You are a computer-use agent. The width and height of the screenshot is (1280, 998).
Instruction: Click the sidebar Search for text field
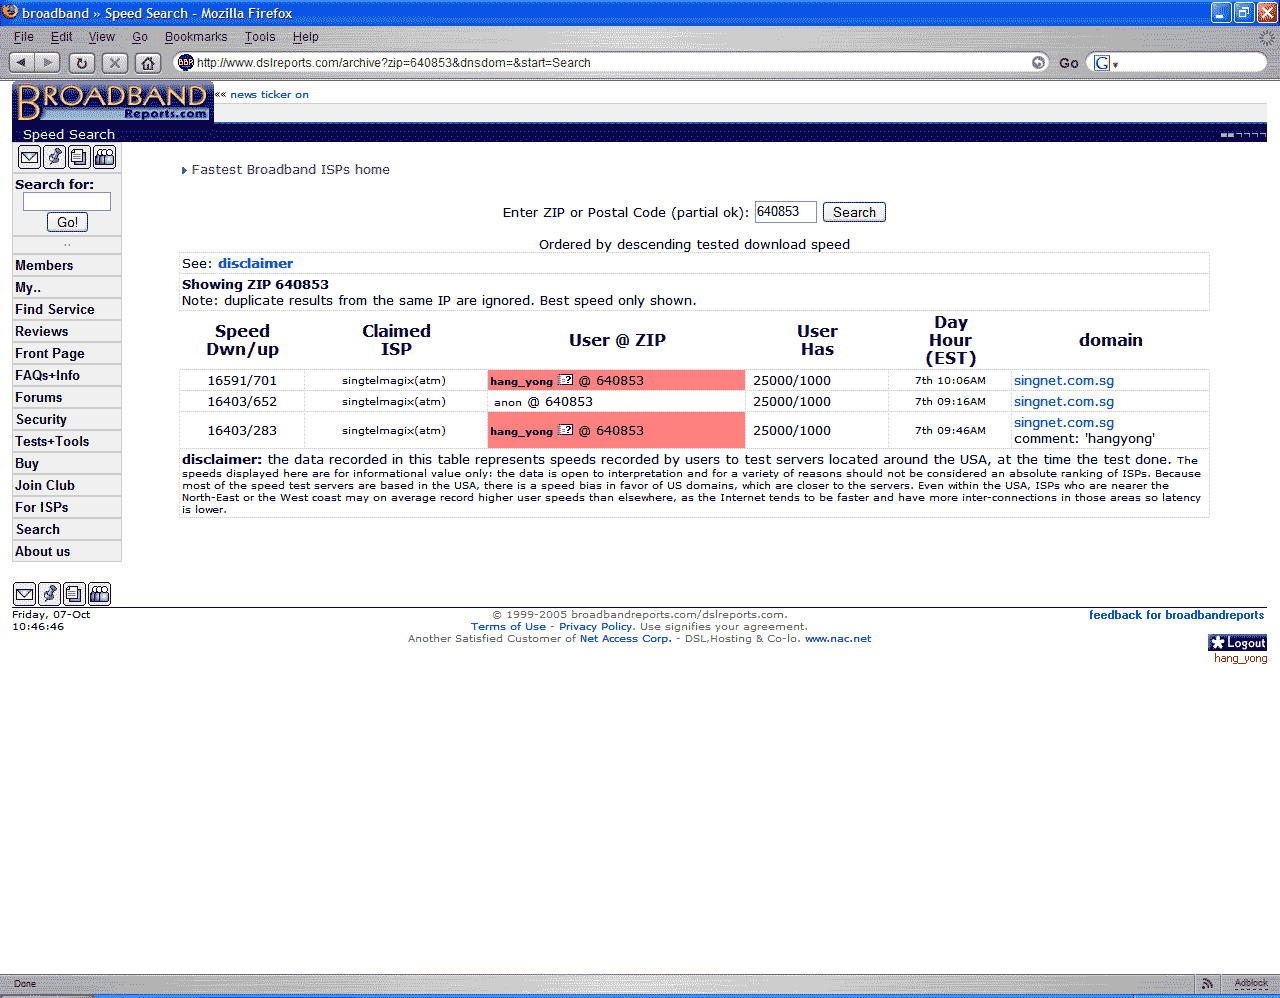click(67, 201)
